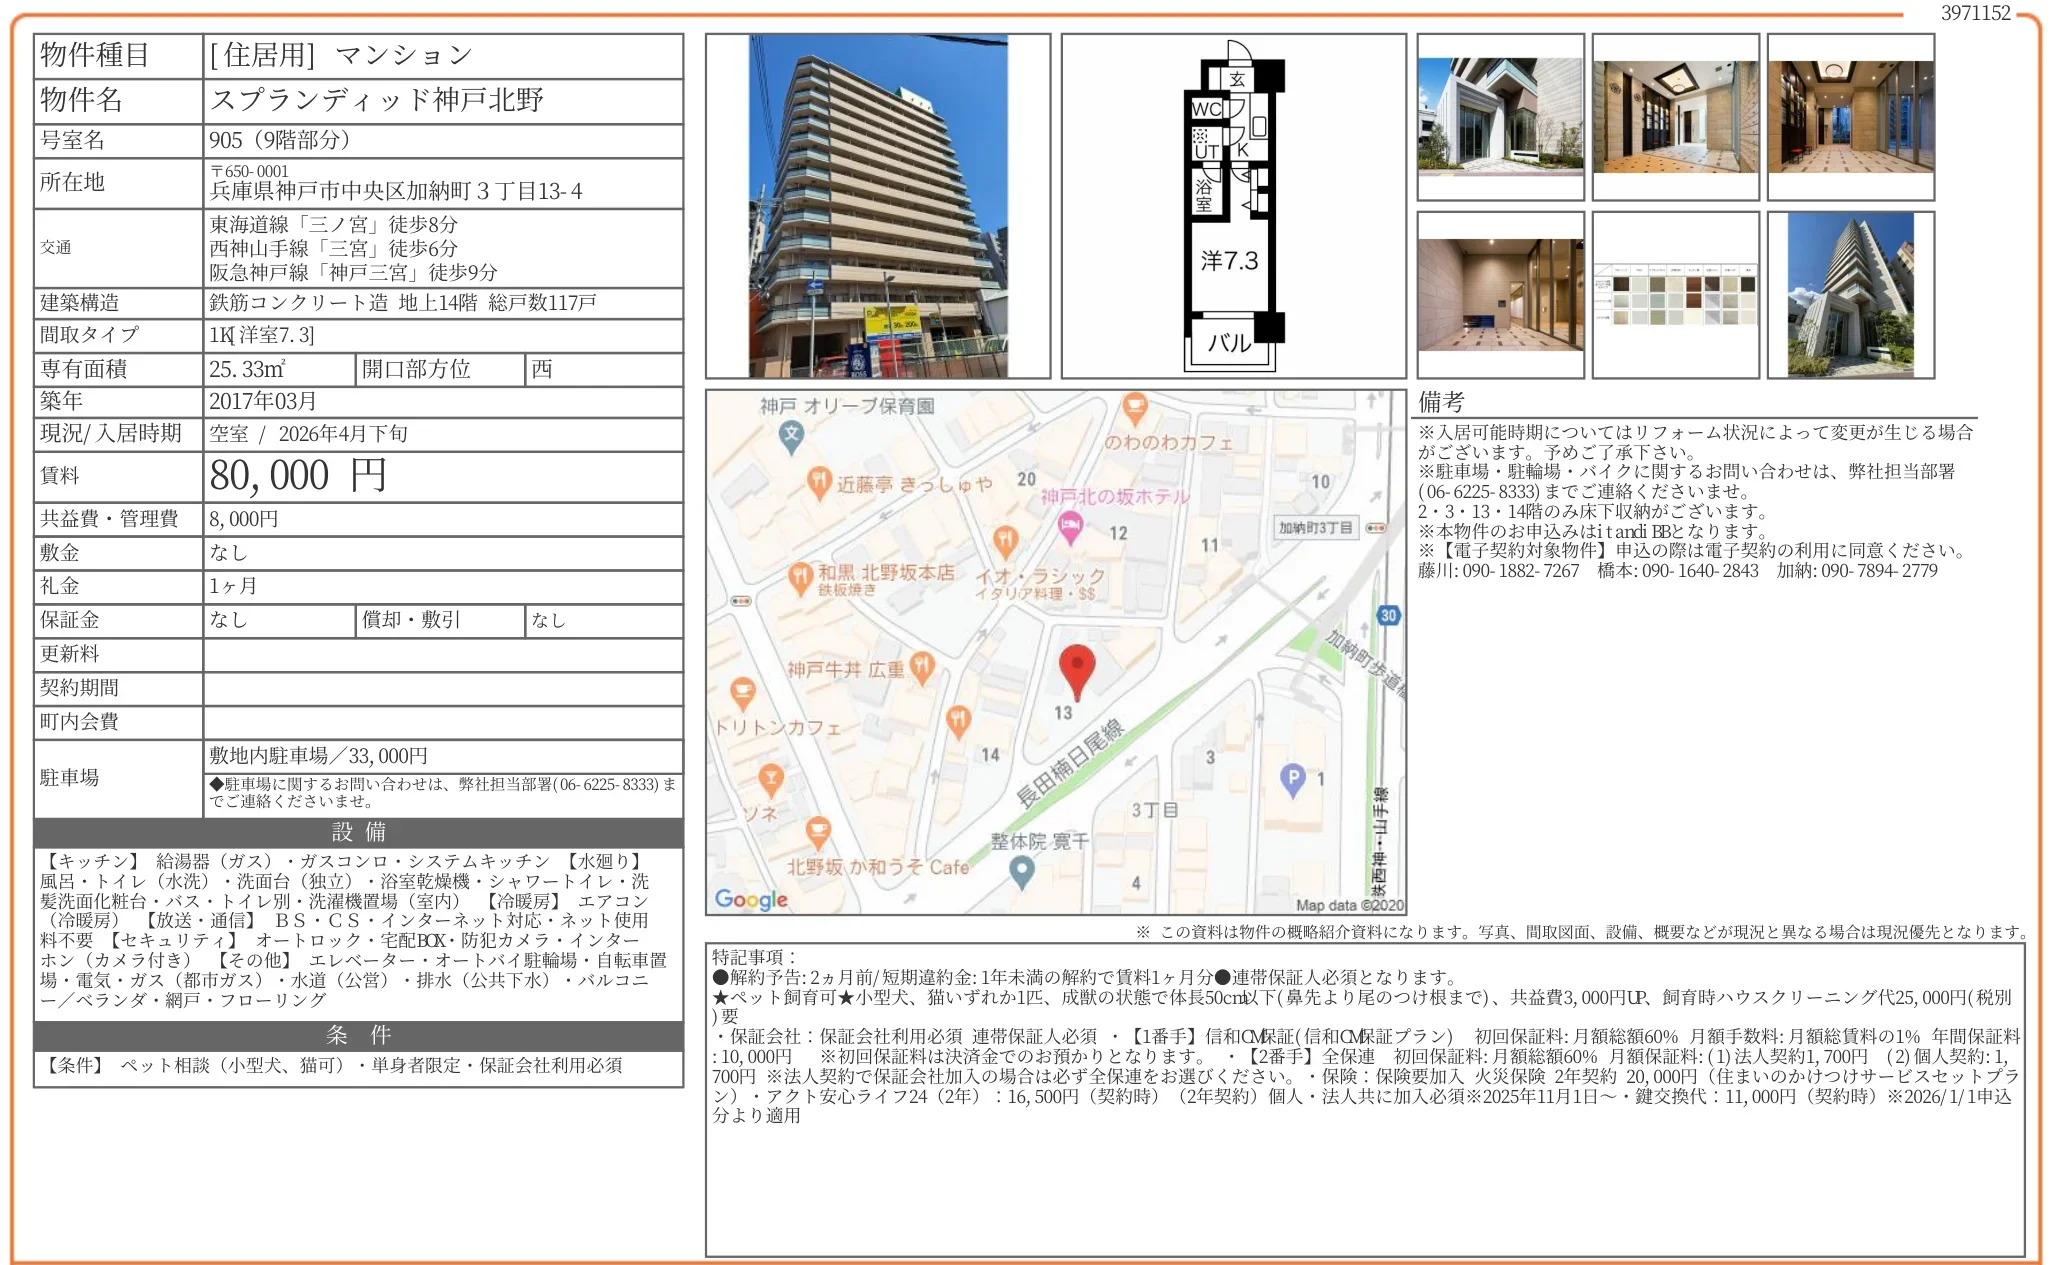Click the 神戸オリーブ保育園 school marker

[x=792, y=435]
